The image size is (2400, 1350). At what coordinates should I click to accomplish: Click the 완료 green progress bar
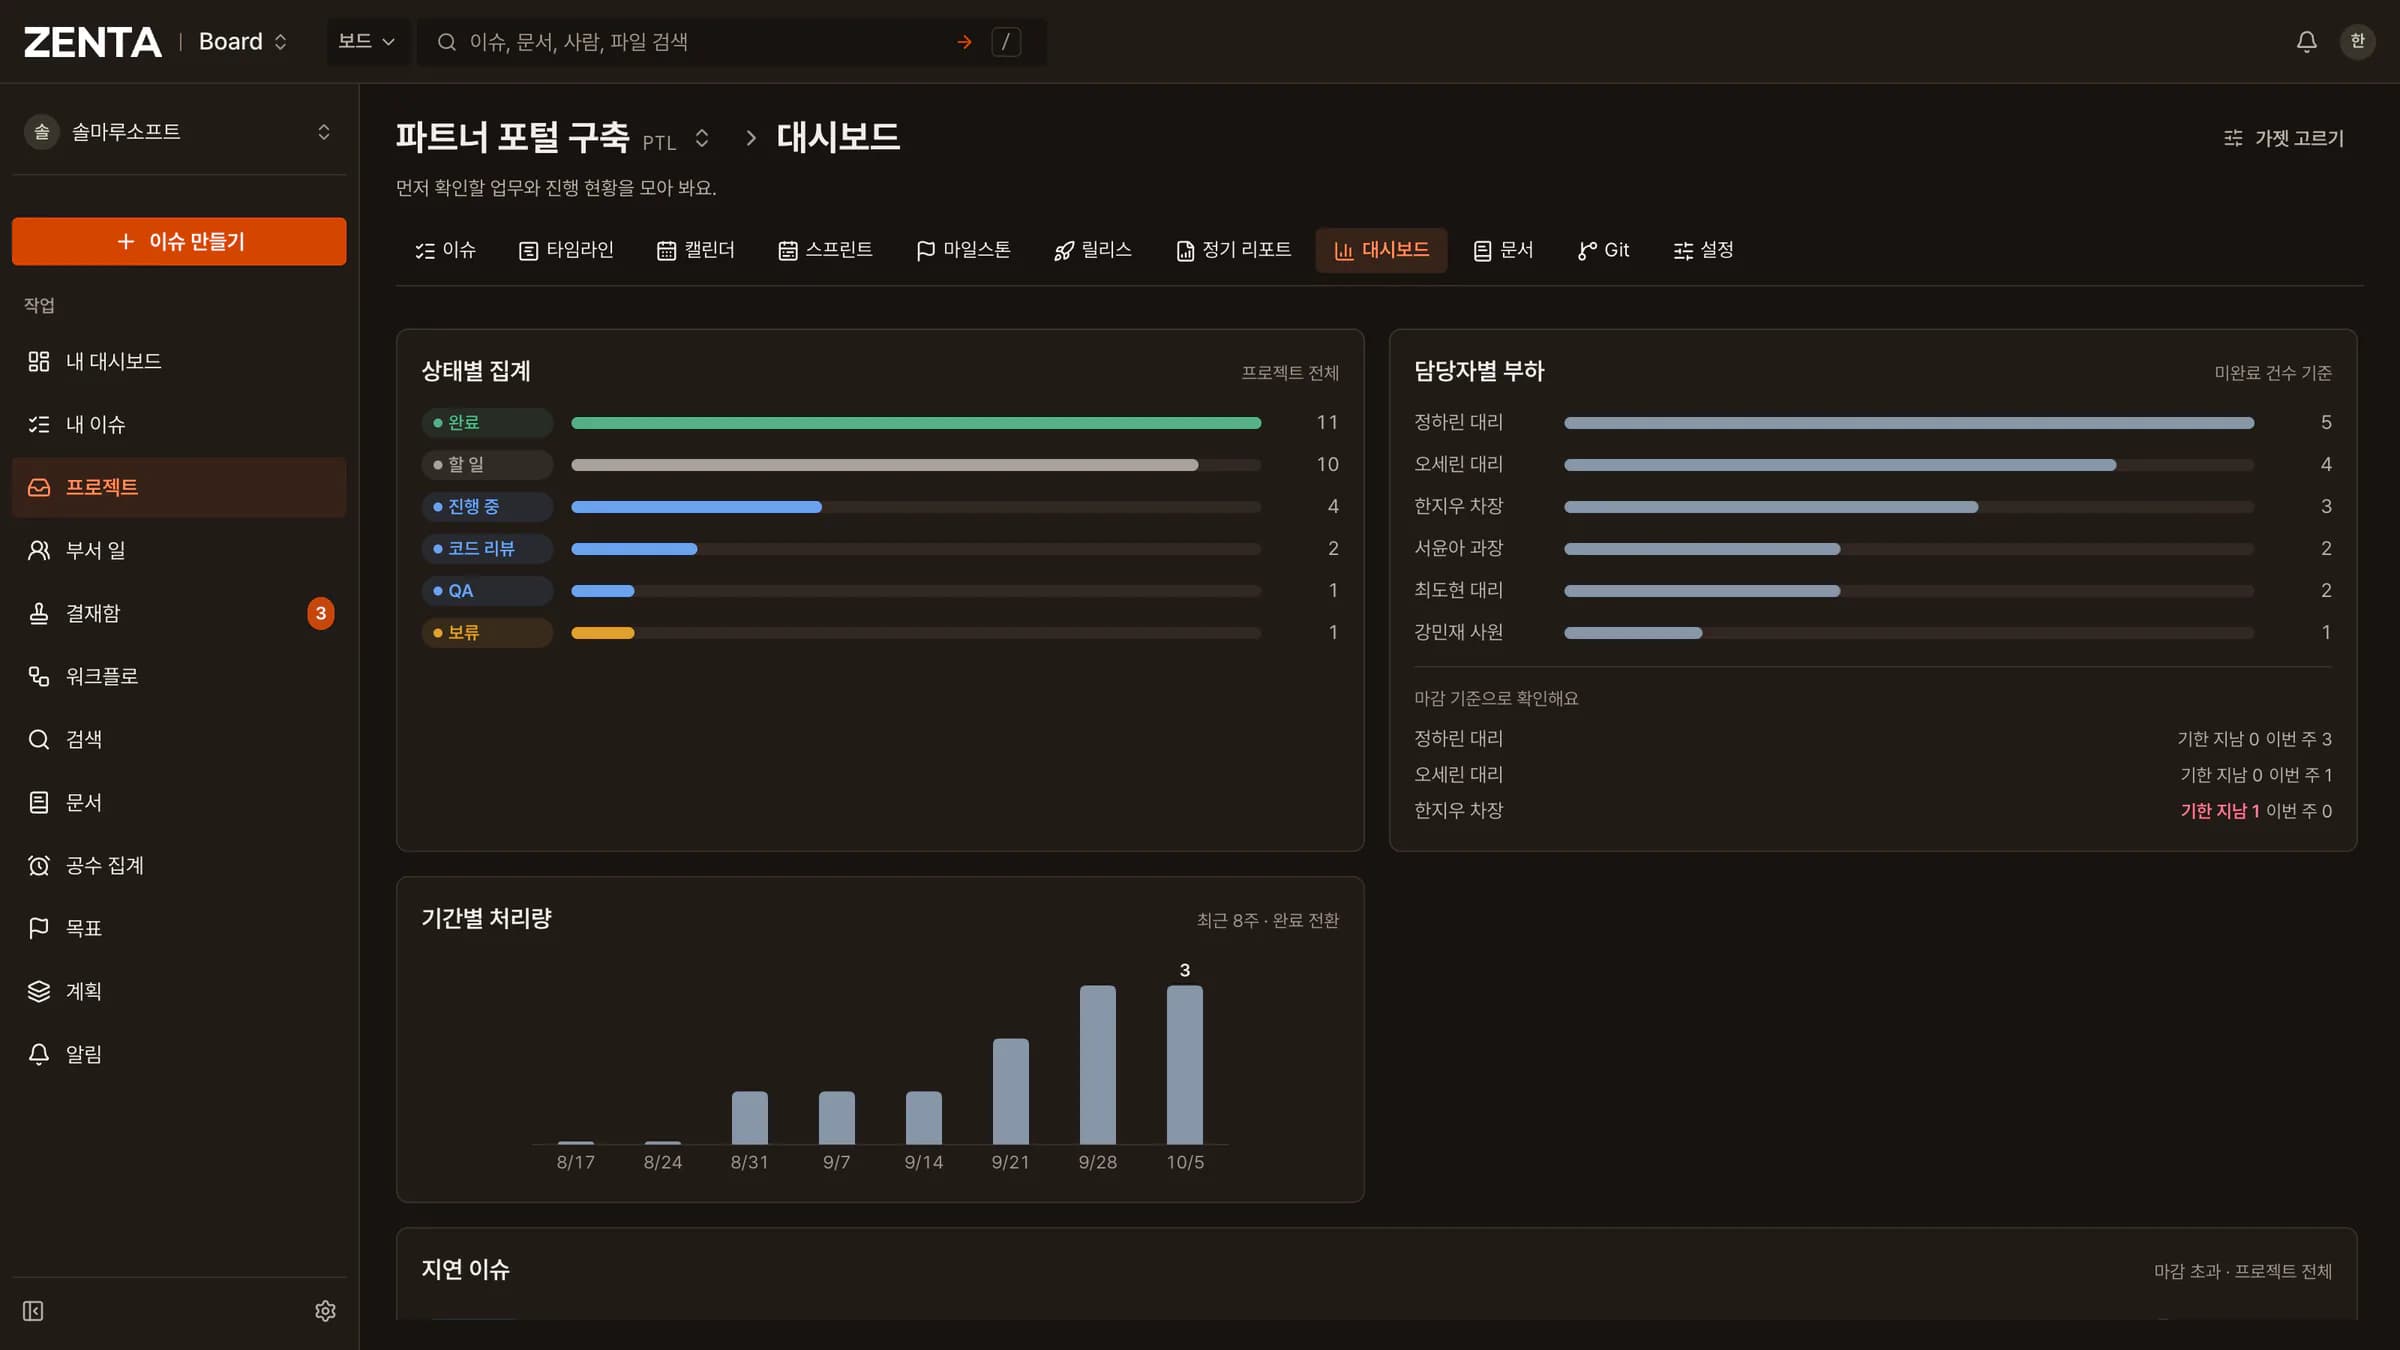tap(916, 423)
